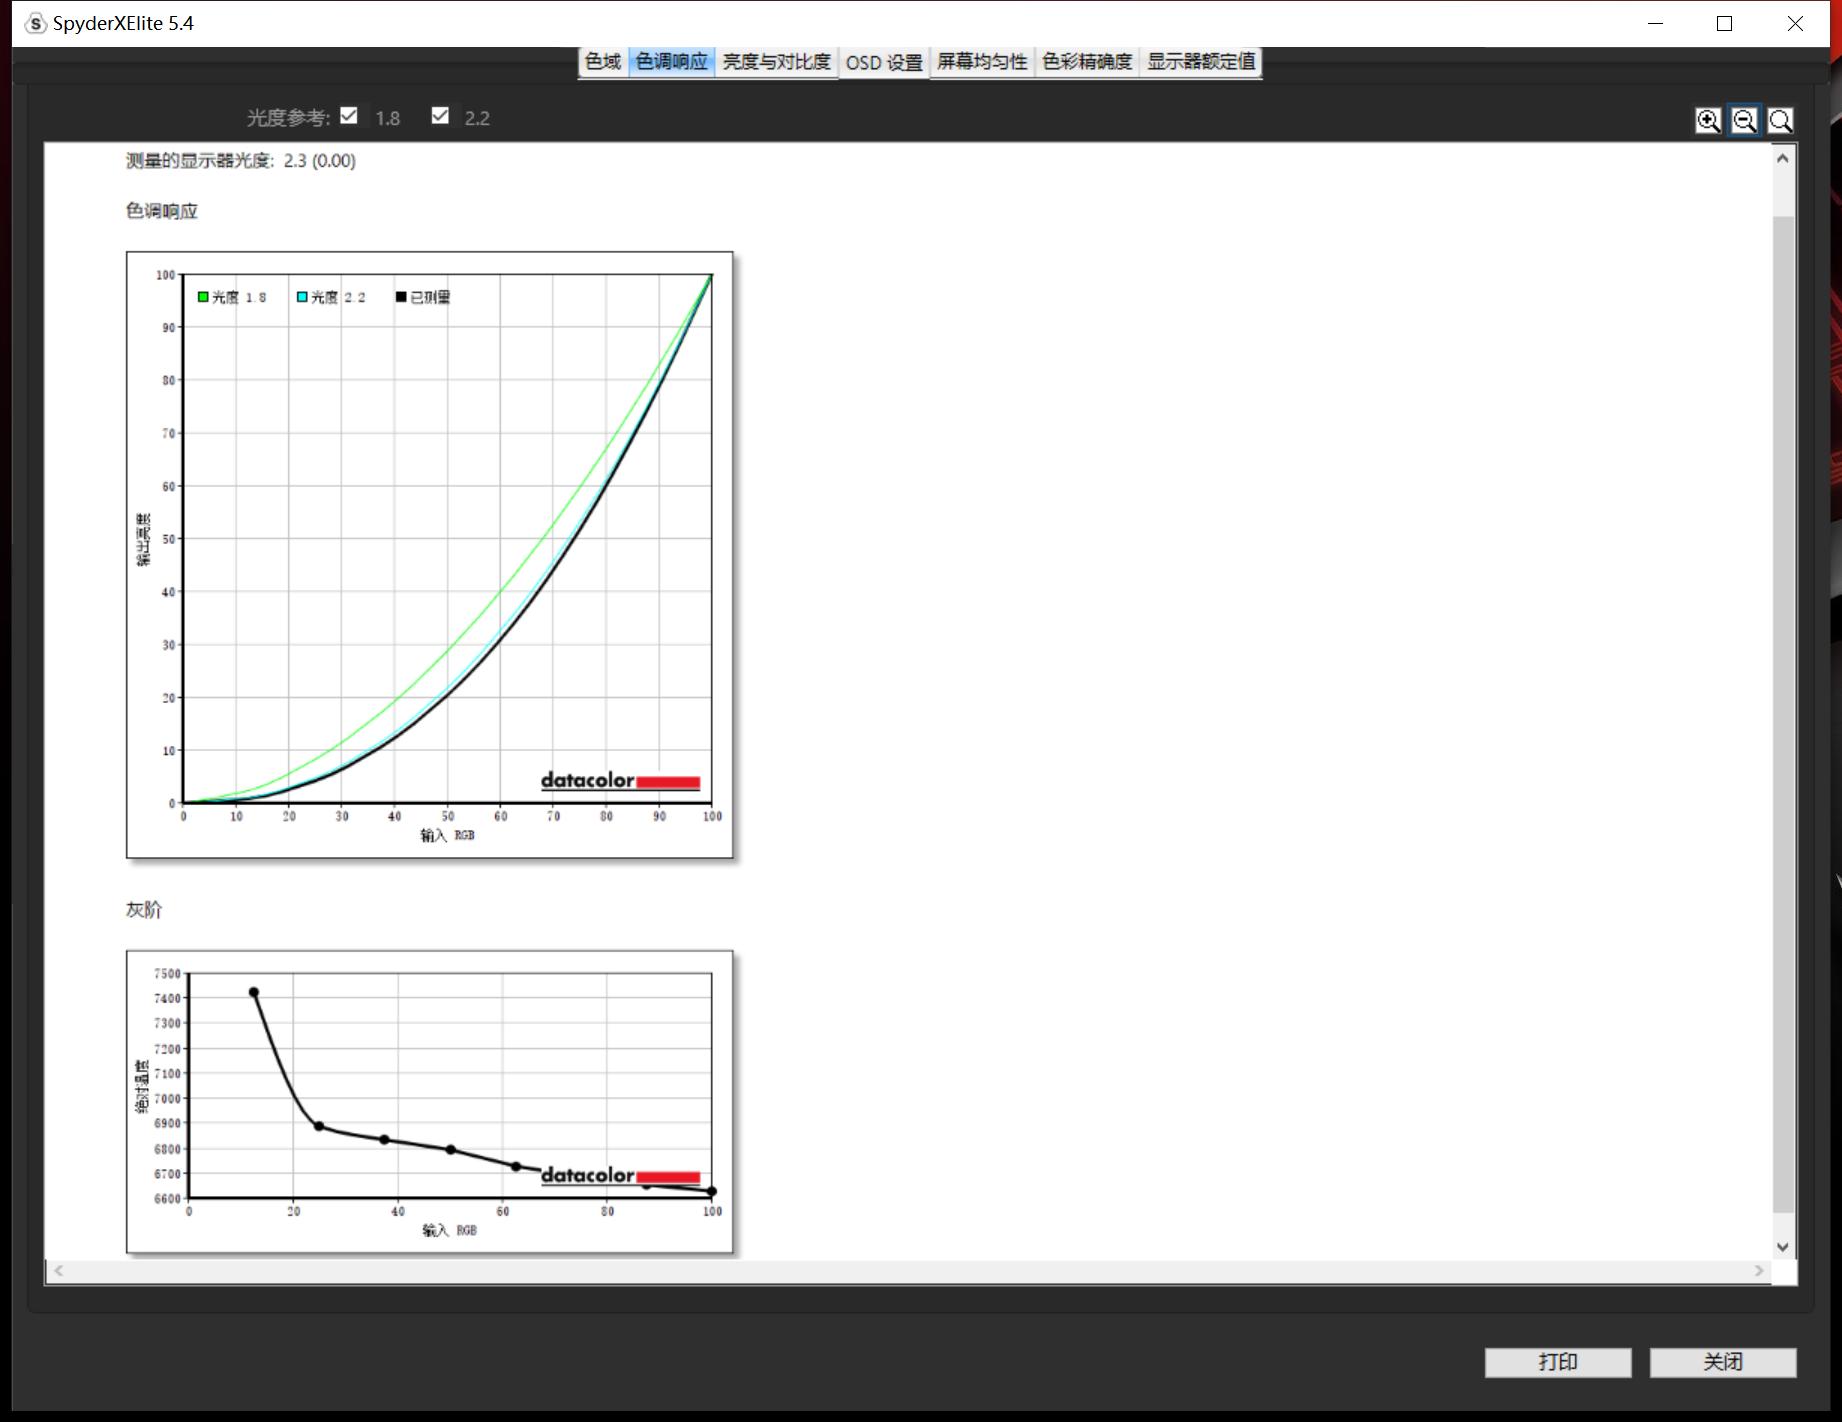Click the 打印 button
This screenshot has width=1842, height=1422.
pos(1557,1362)
